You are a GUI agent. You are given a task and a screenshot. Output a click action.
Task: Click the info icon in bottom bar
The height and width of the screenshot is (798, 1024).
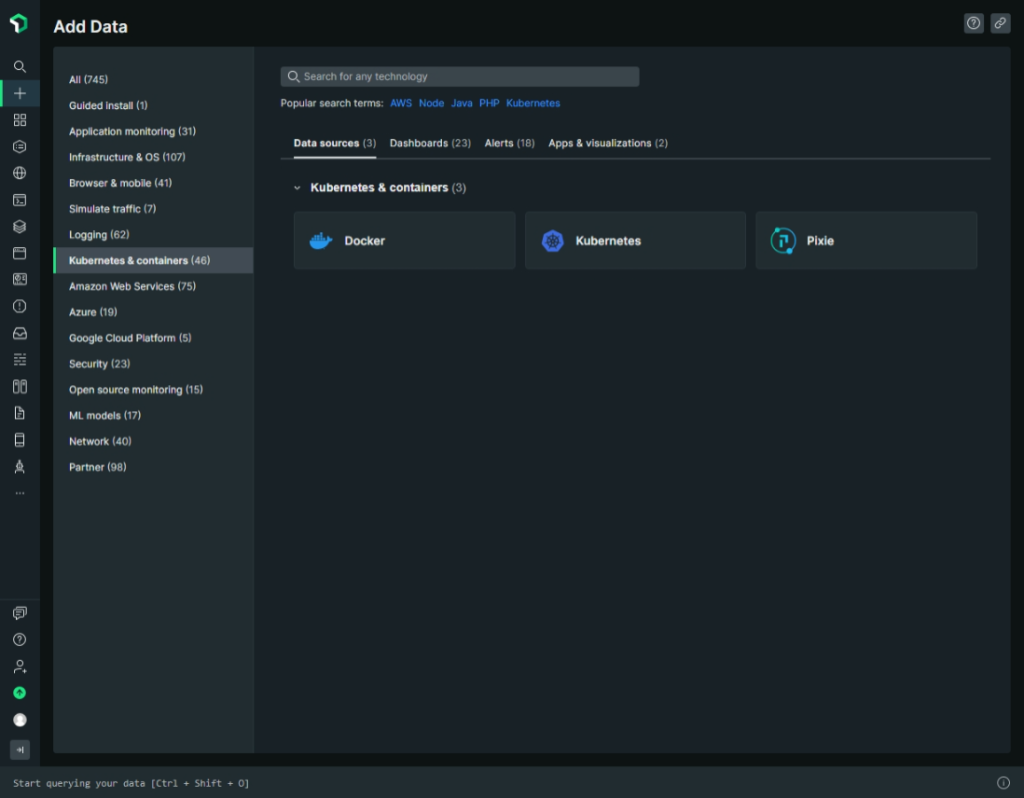pos(1003,782)
